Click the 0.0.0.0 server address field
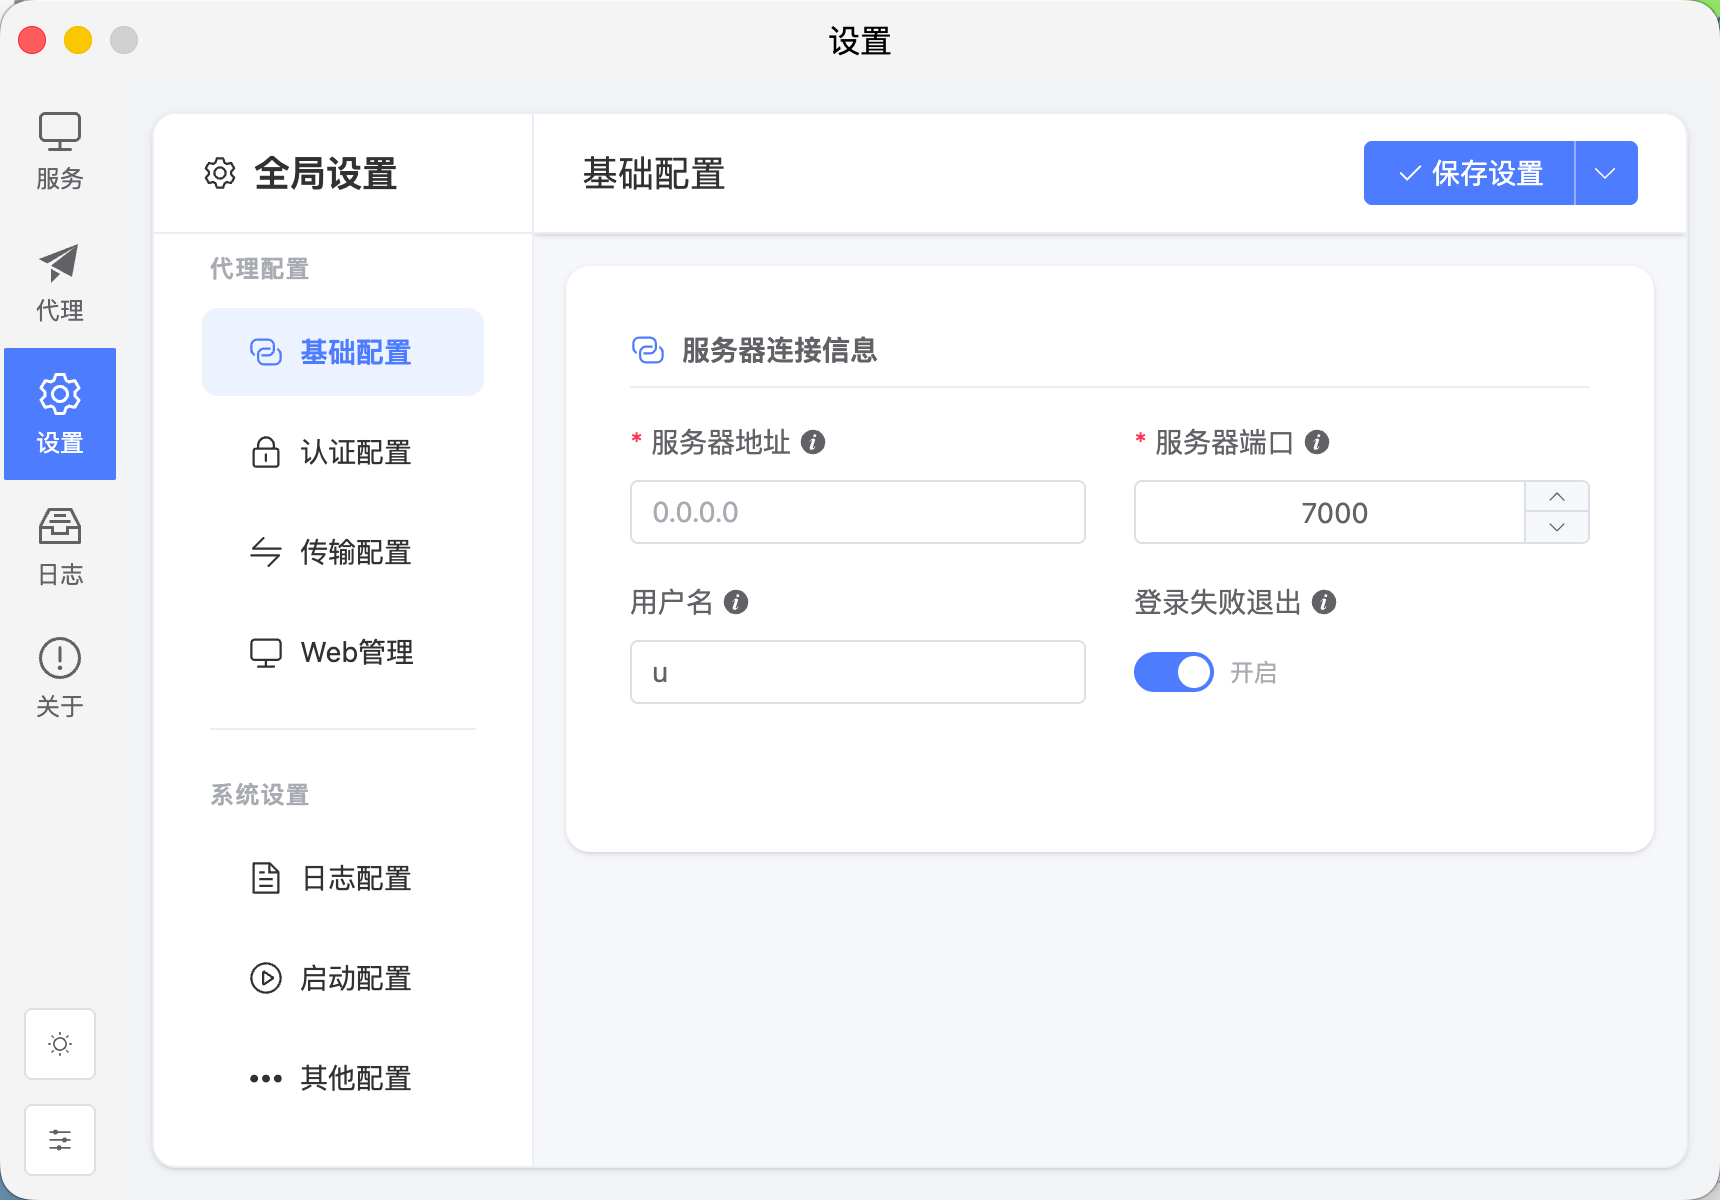Screen dimensions: 1720x1200 (x=856, y=512)
